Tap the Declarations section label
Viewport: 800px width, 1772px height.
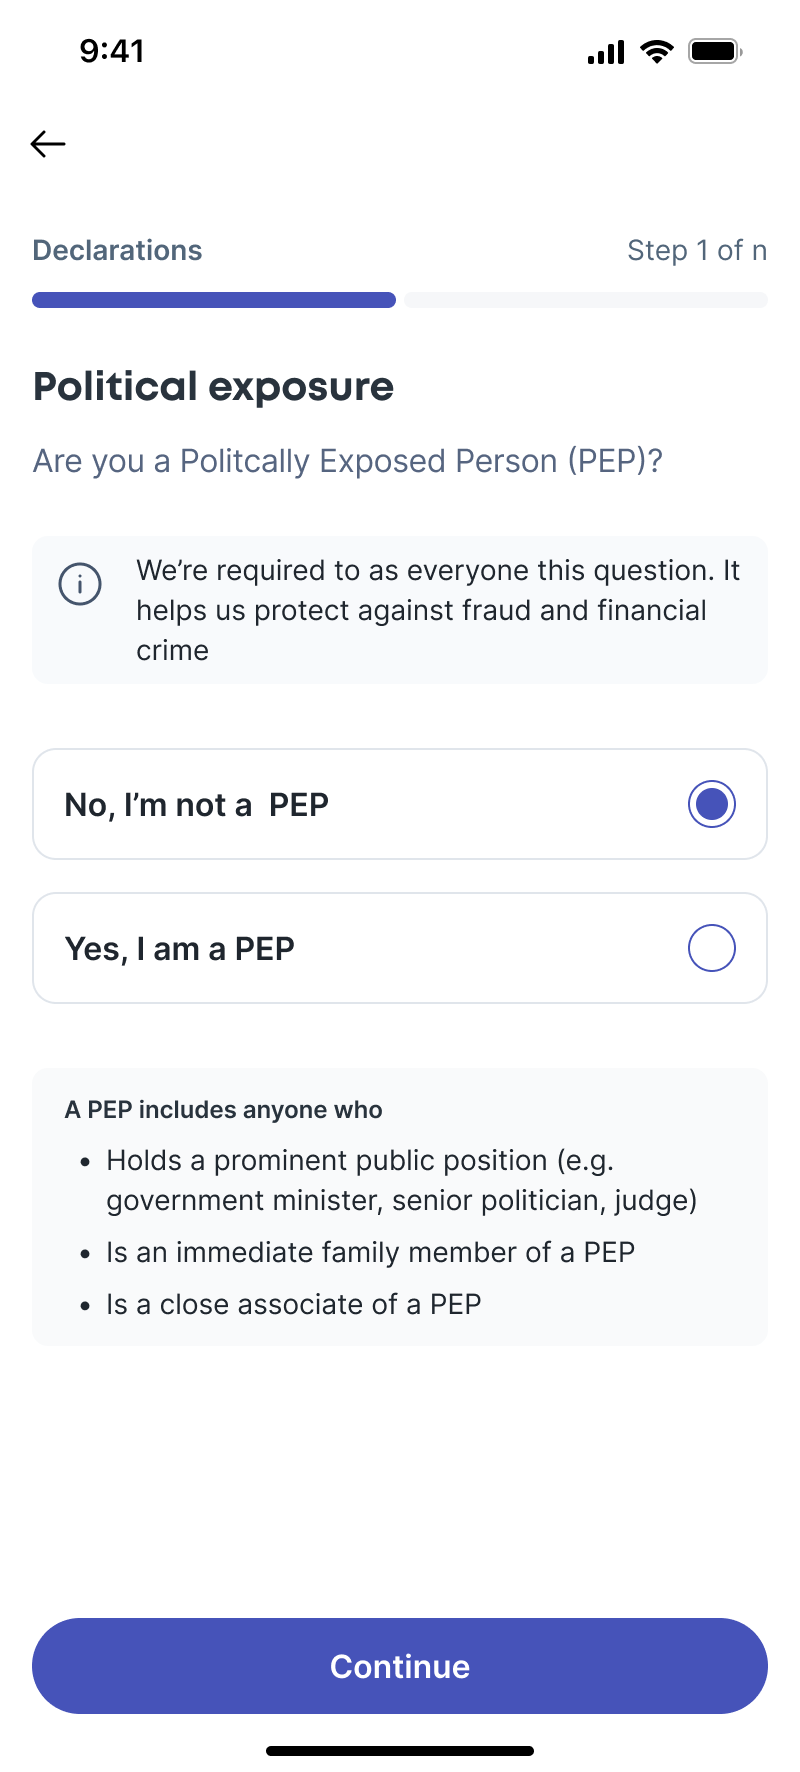click(118, 250)
